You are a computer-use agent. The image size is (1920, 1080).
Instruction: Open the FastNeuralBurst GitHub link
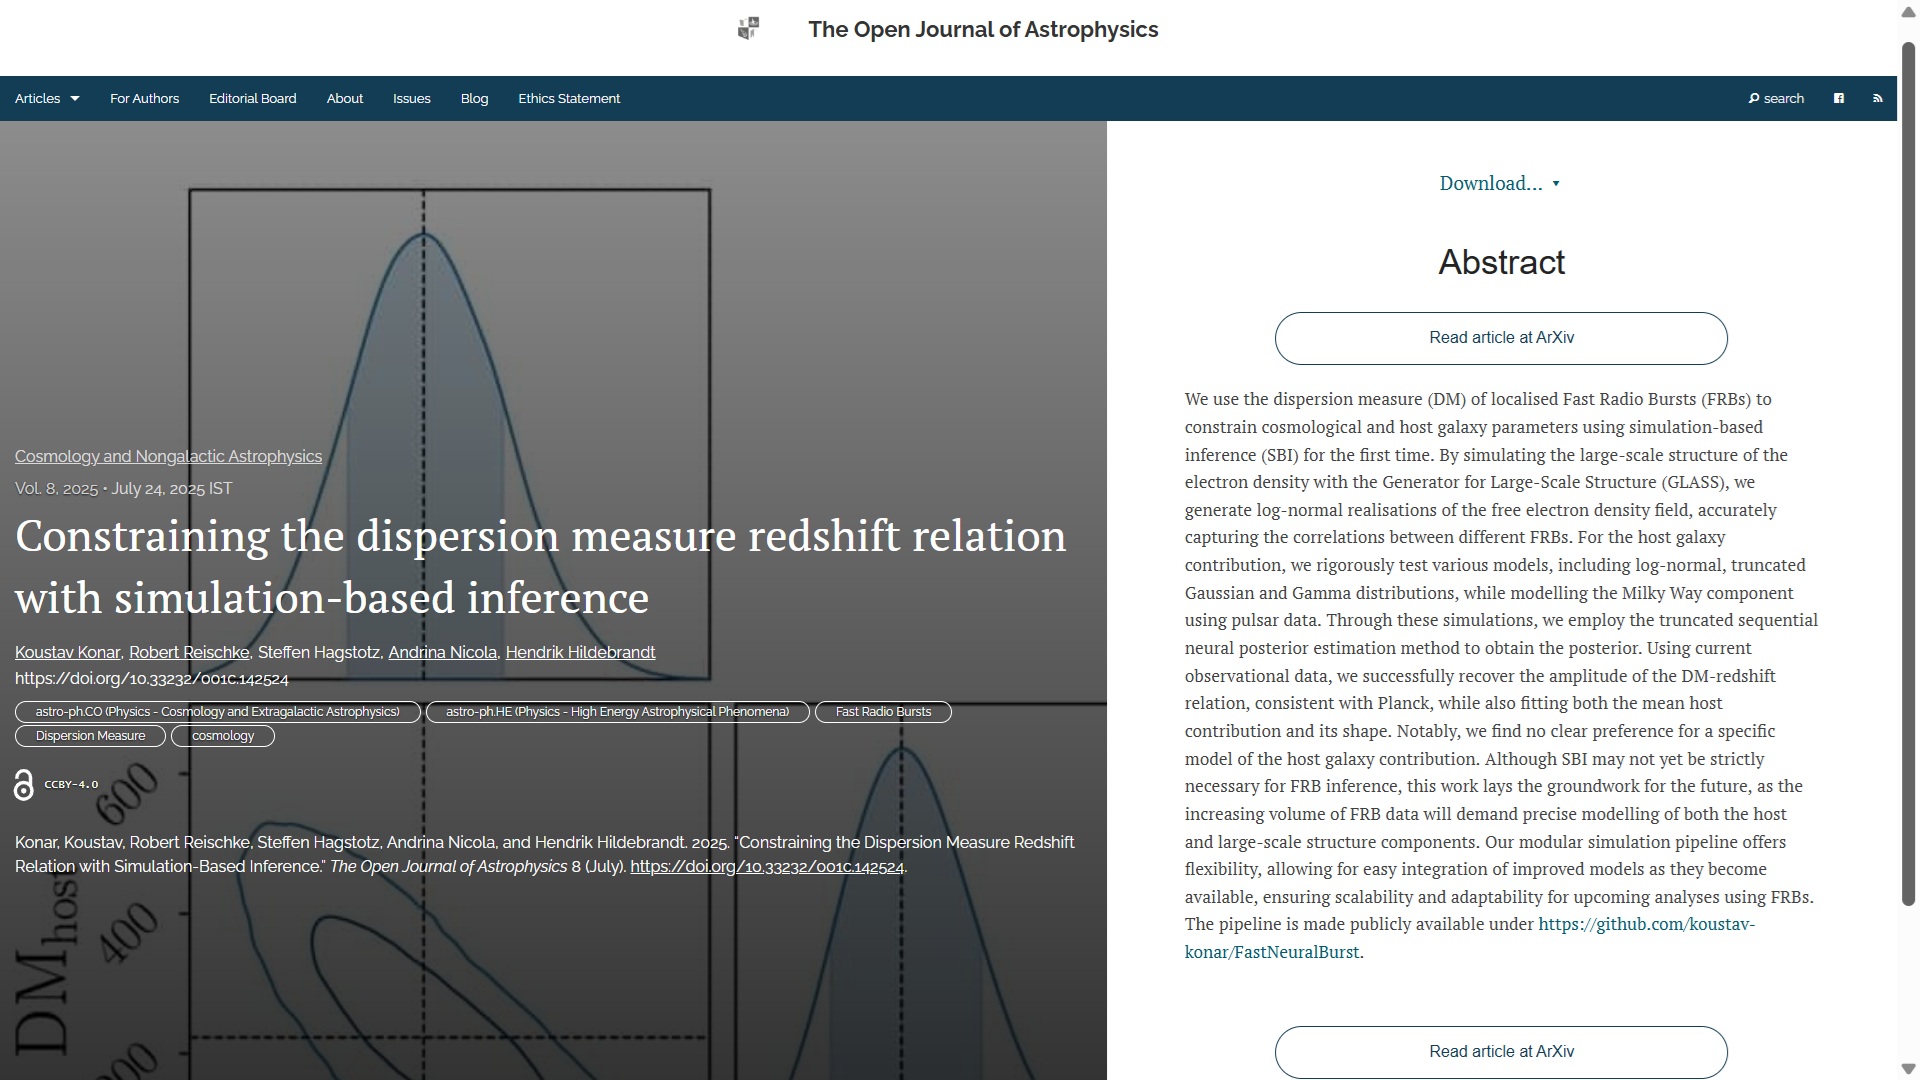(x=1645, y=925)
